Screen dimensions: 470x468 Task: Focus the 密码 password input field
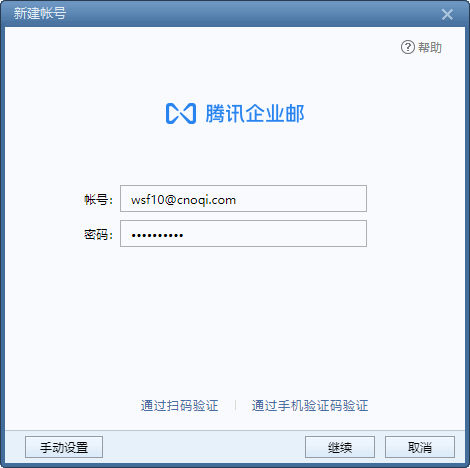click(x=243, y=234)
